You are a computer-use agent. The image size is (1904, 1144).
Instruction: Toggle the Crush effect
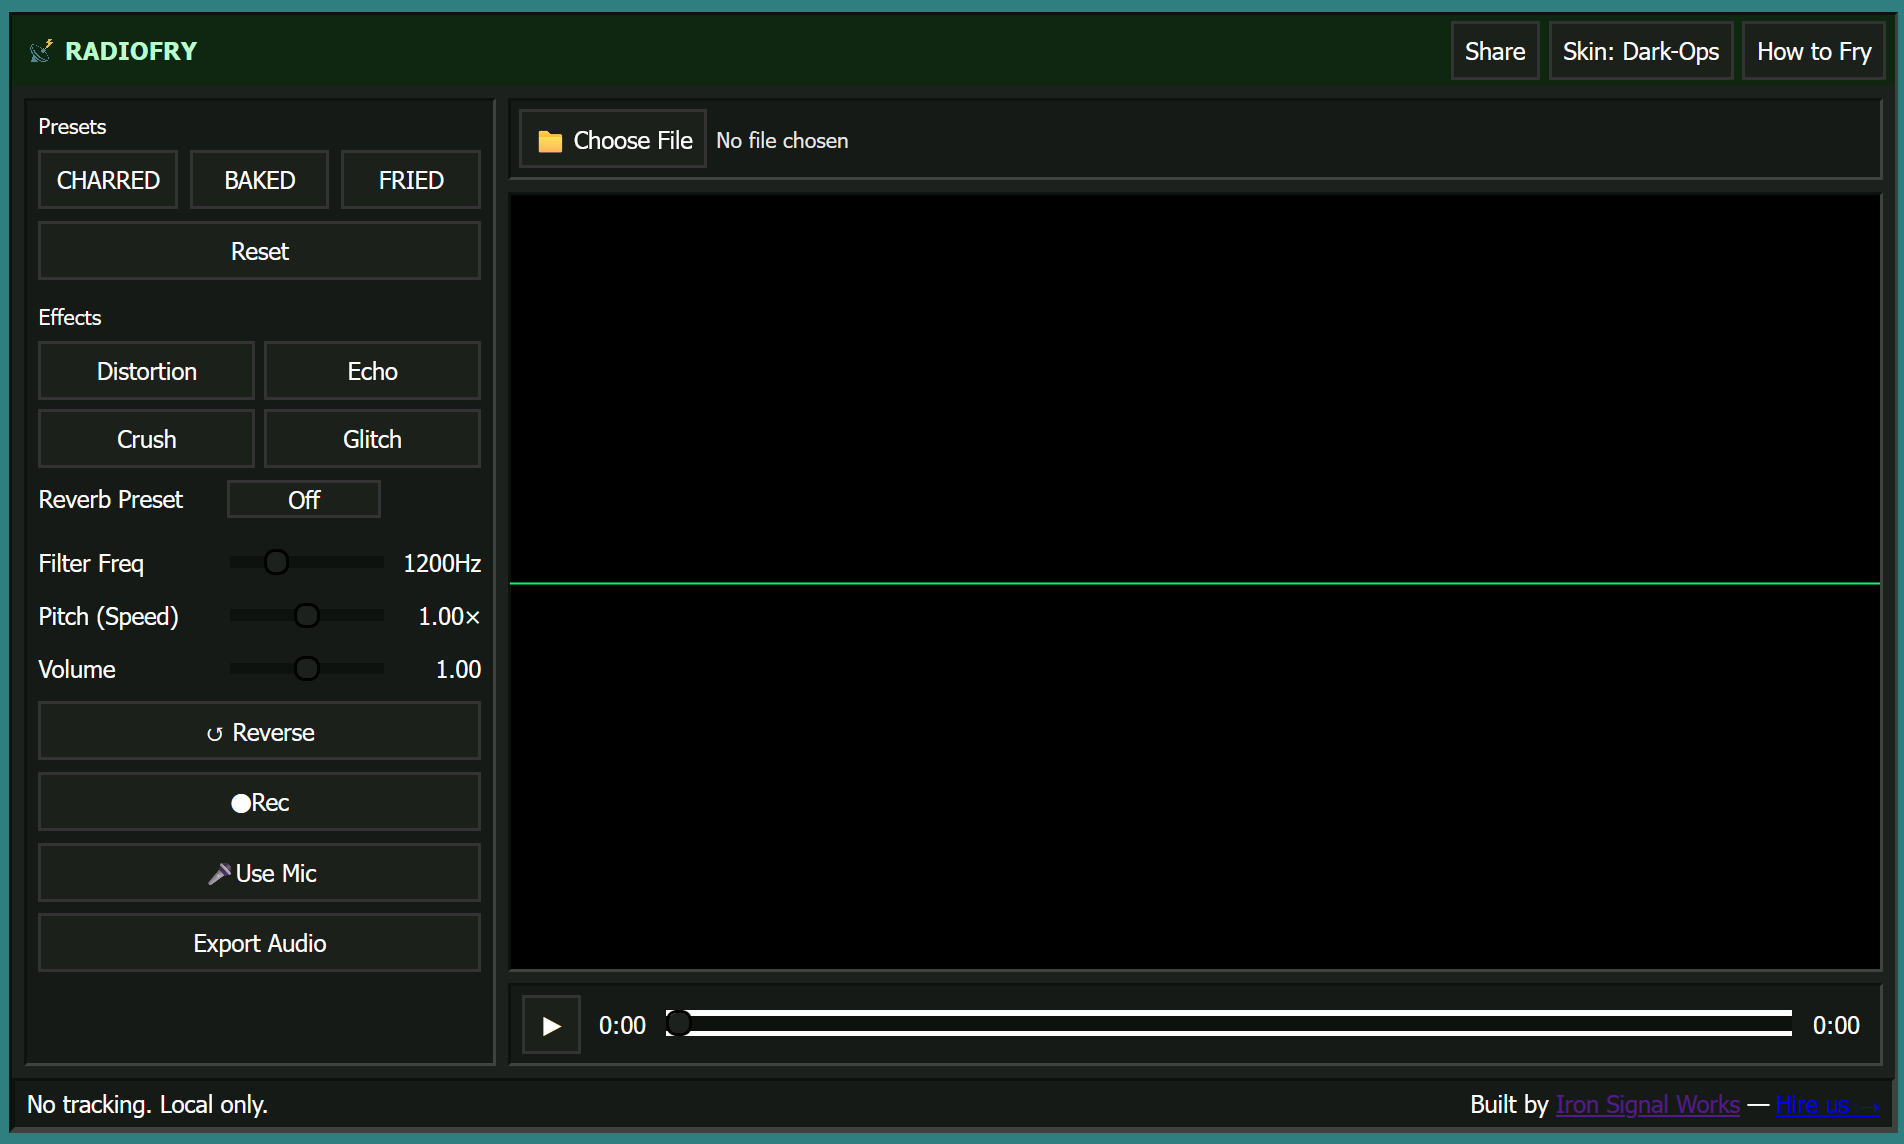click(x=146, y=439)
